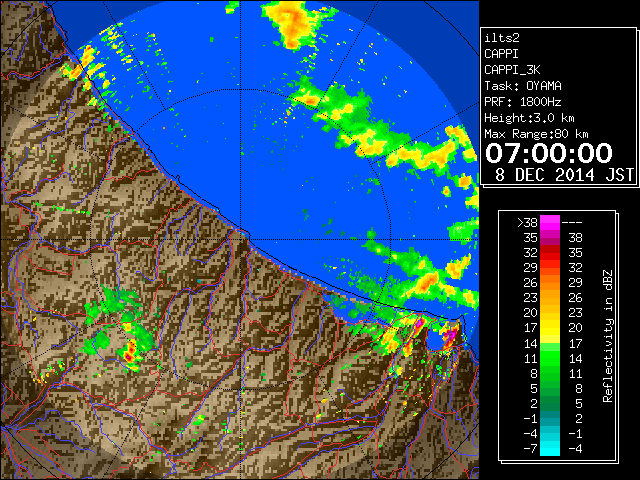Select the orange 26–29 dBZ legend band
640x480 pixels.
click(550, 282)
